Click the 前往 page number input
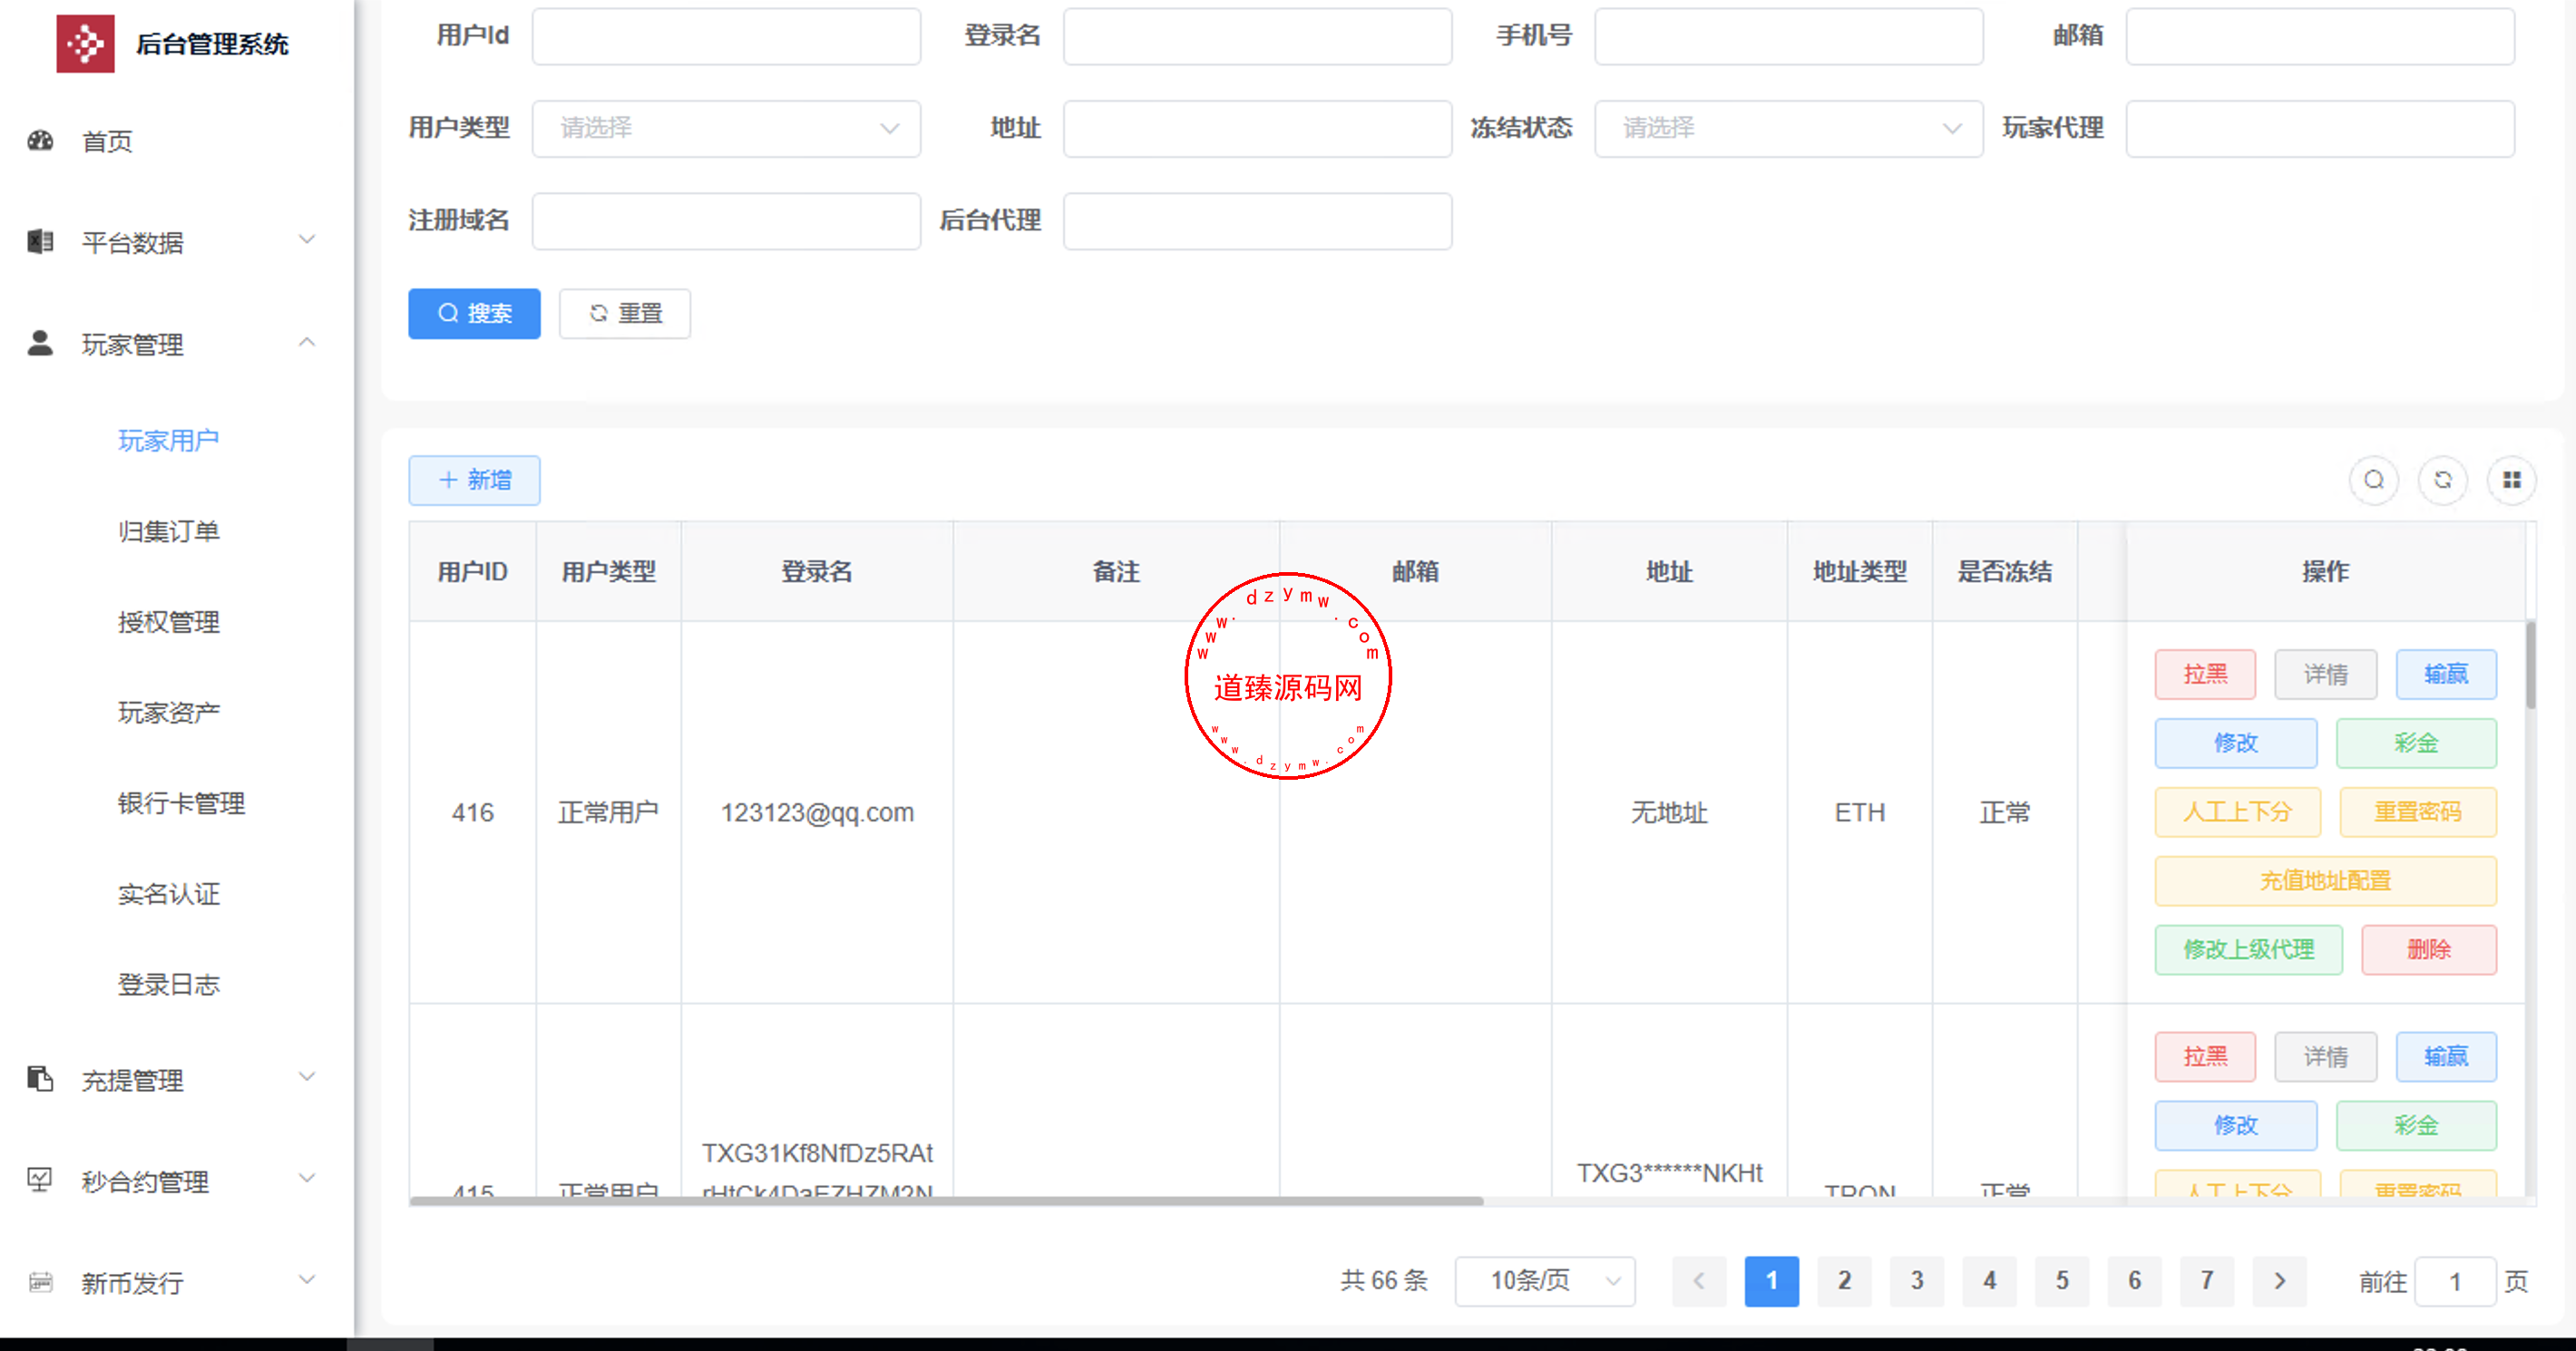This screenshot has height=1351, width=2576. (x=2455, y=1282)
